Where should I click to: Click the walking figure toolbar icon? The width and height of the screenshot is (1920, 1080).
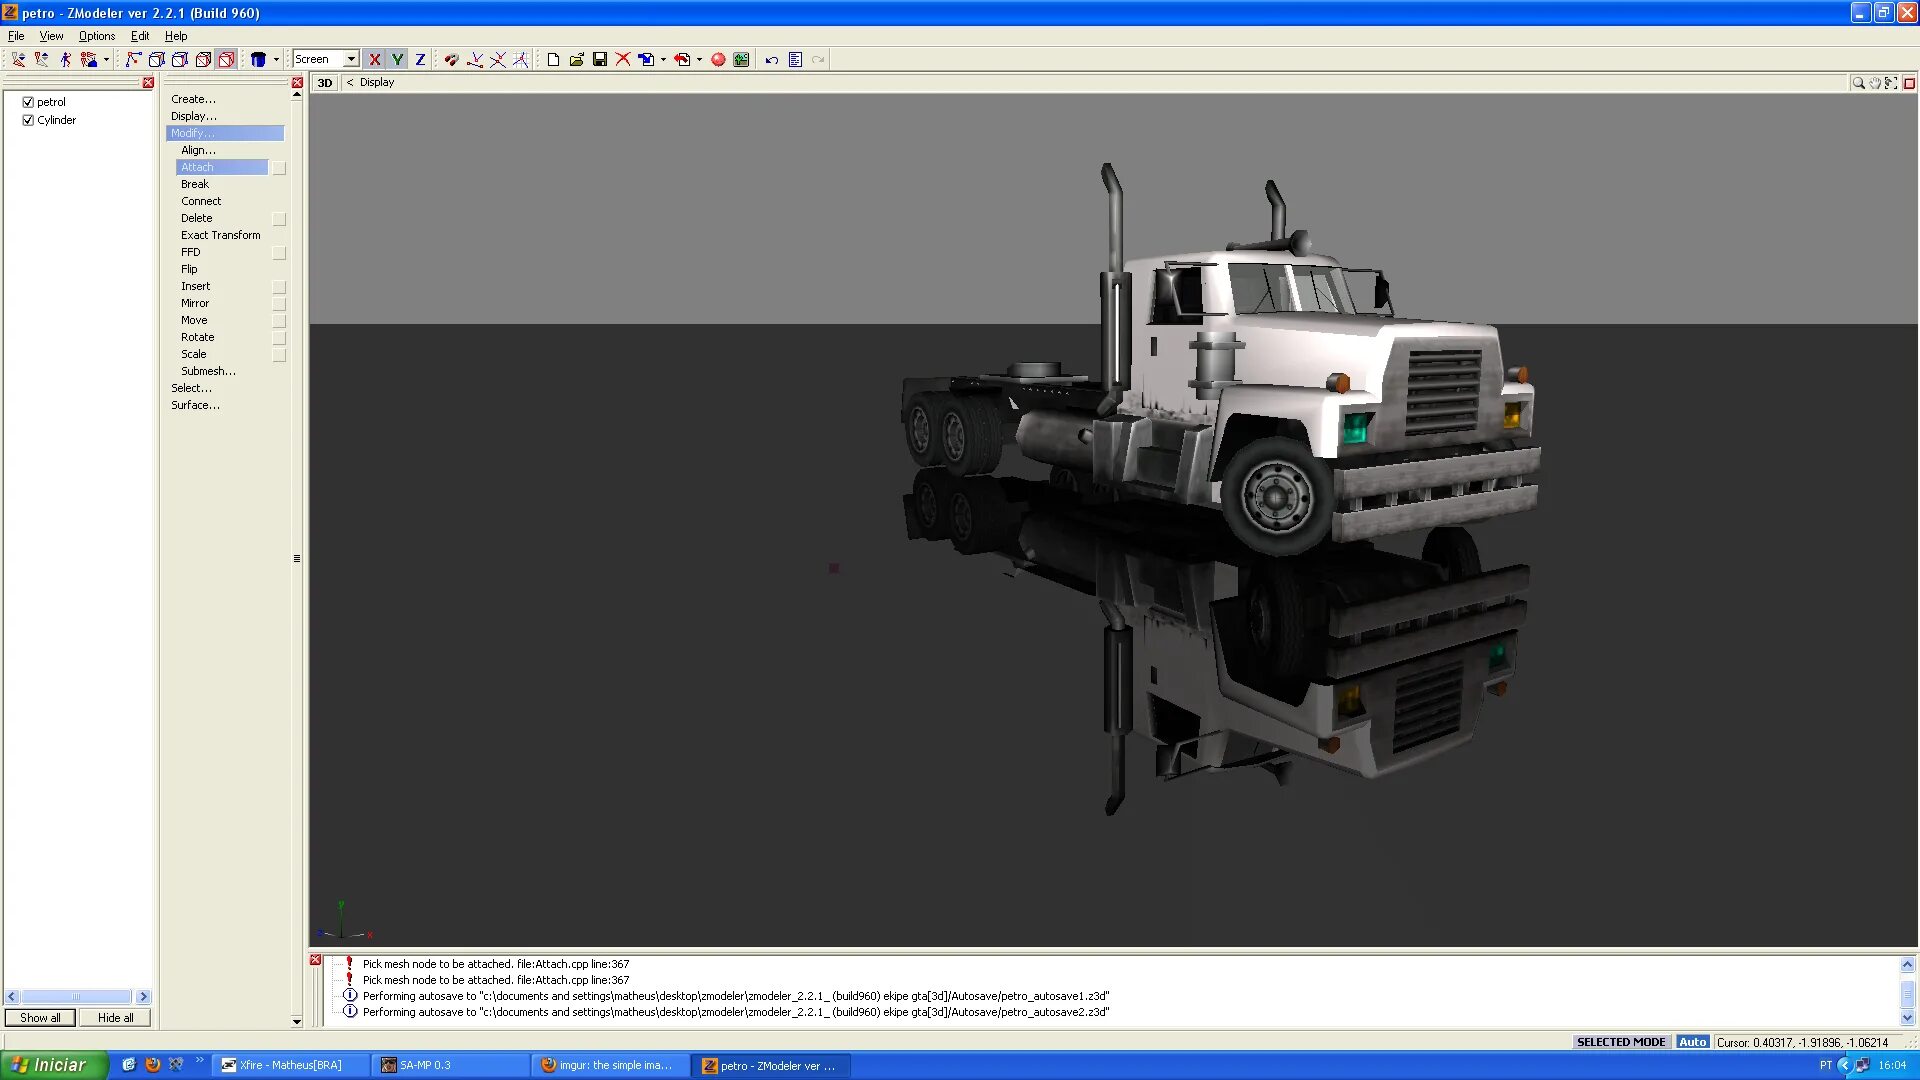pyautogui.click(x=65, y=60)
